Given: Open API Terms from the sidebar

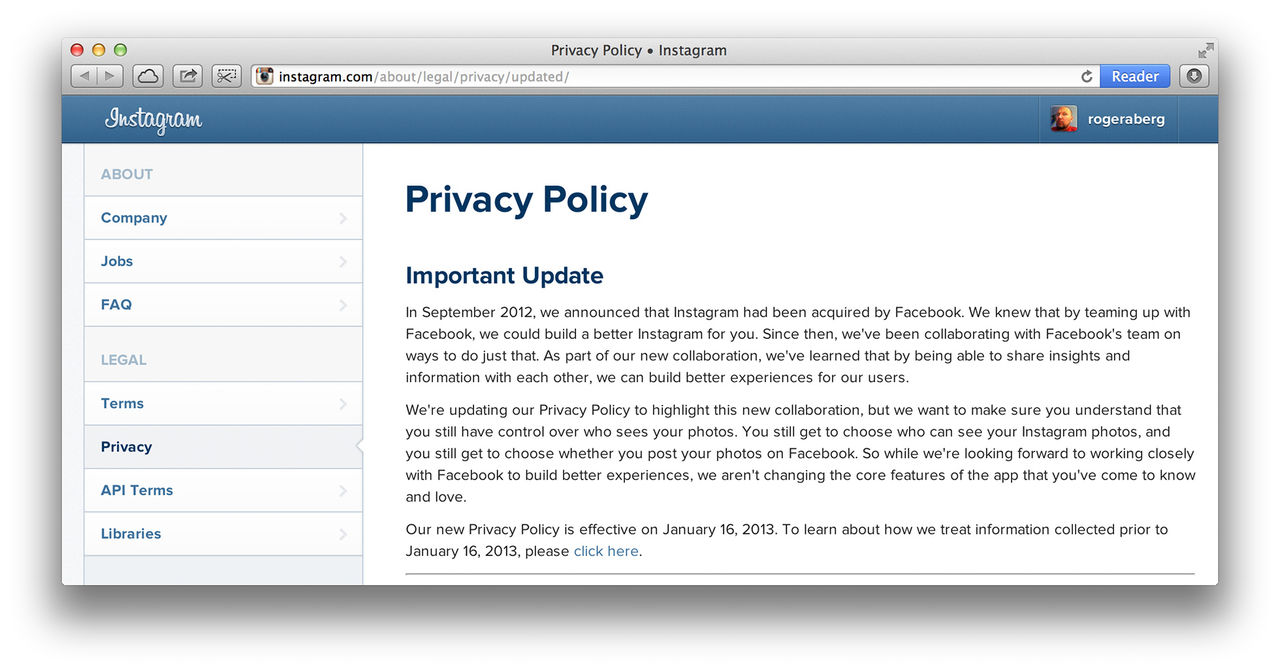Looking at the screenshot, I should click(222, 490).
